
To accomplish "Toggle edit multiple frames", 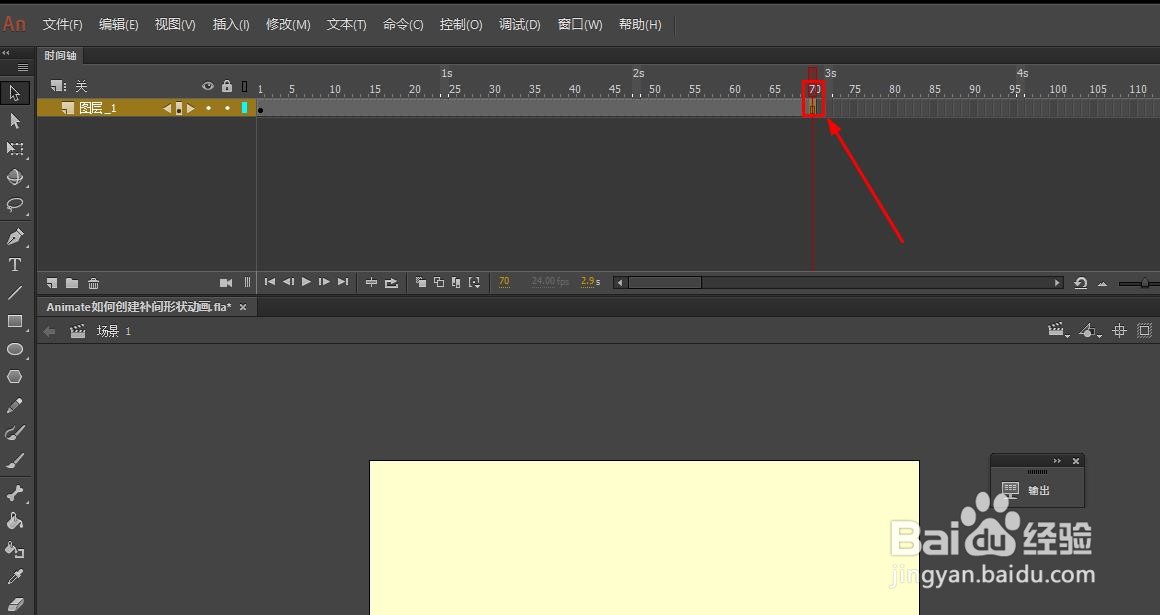I will tap(456, 282).
